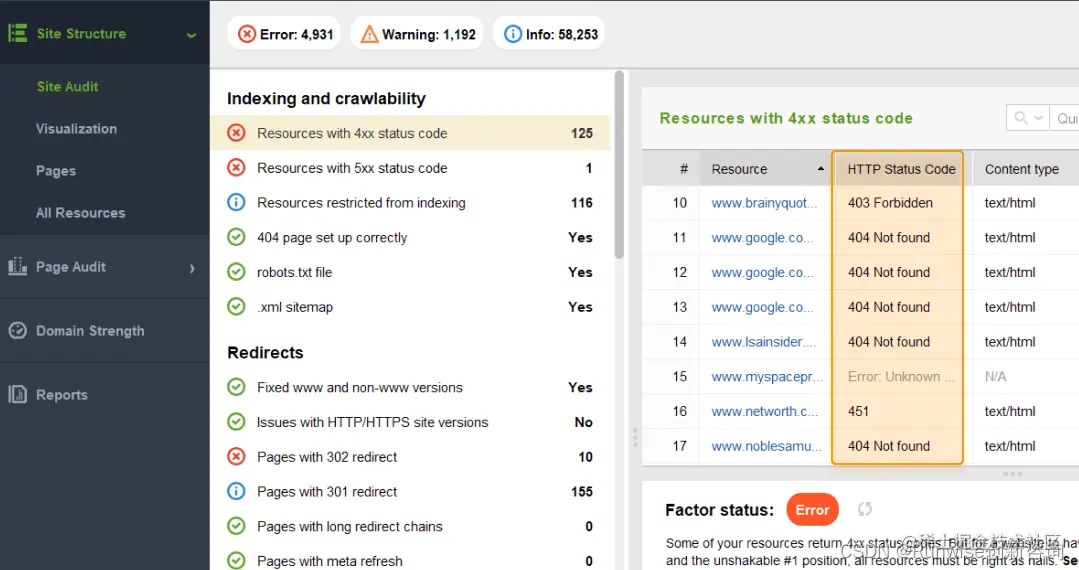Image resolution: width=1079 pixels, height=570 pixels.
Task: Click check icon beside Fixed www and non-www
Action: tap(236, 388)
